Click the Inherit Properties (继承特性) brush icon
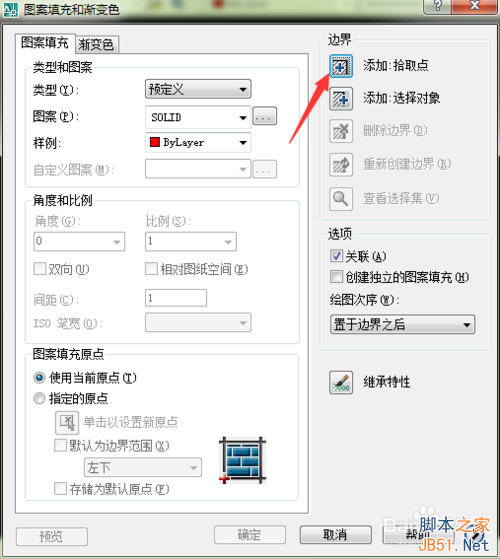 [x=341, y=383]
